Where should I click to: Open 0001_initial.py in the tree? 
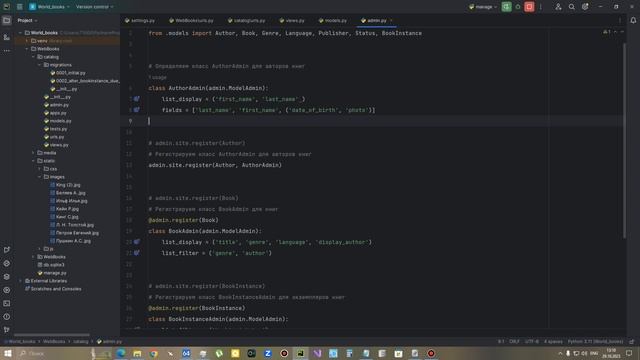click(x=68, y=73)
